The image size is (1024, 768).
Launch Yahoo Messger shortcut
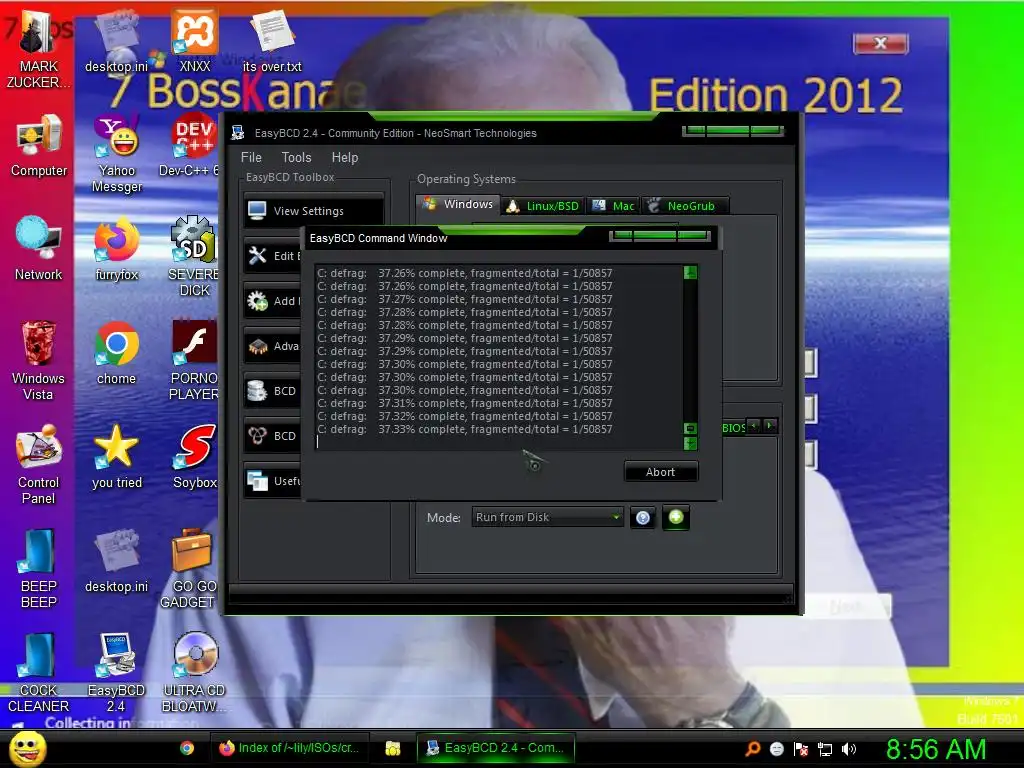[117, 153]
